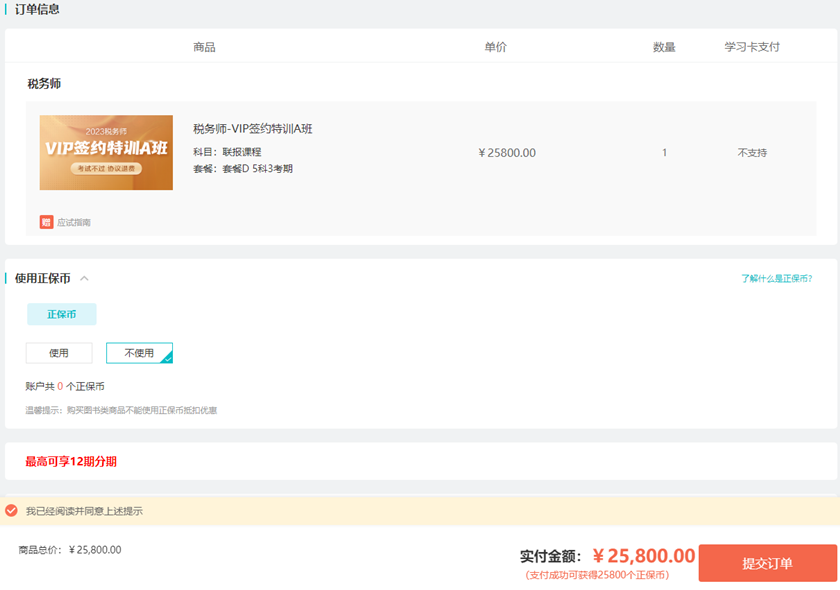Select the 使用 option for 正保币
The width and height of the screenshot is (840, 590).
point(59,353)
